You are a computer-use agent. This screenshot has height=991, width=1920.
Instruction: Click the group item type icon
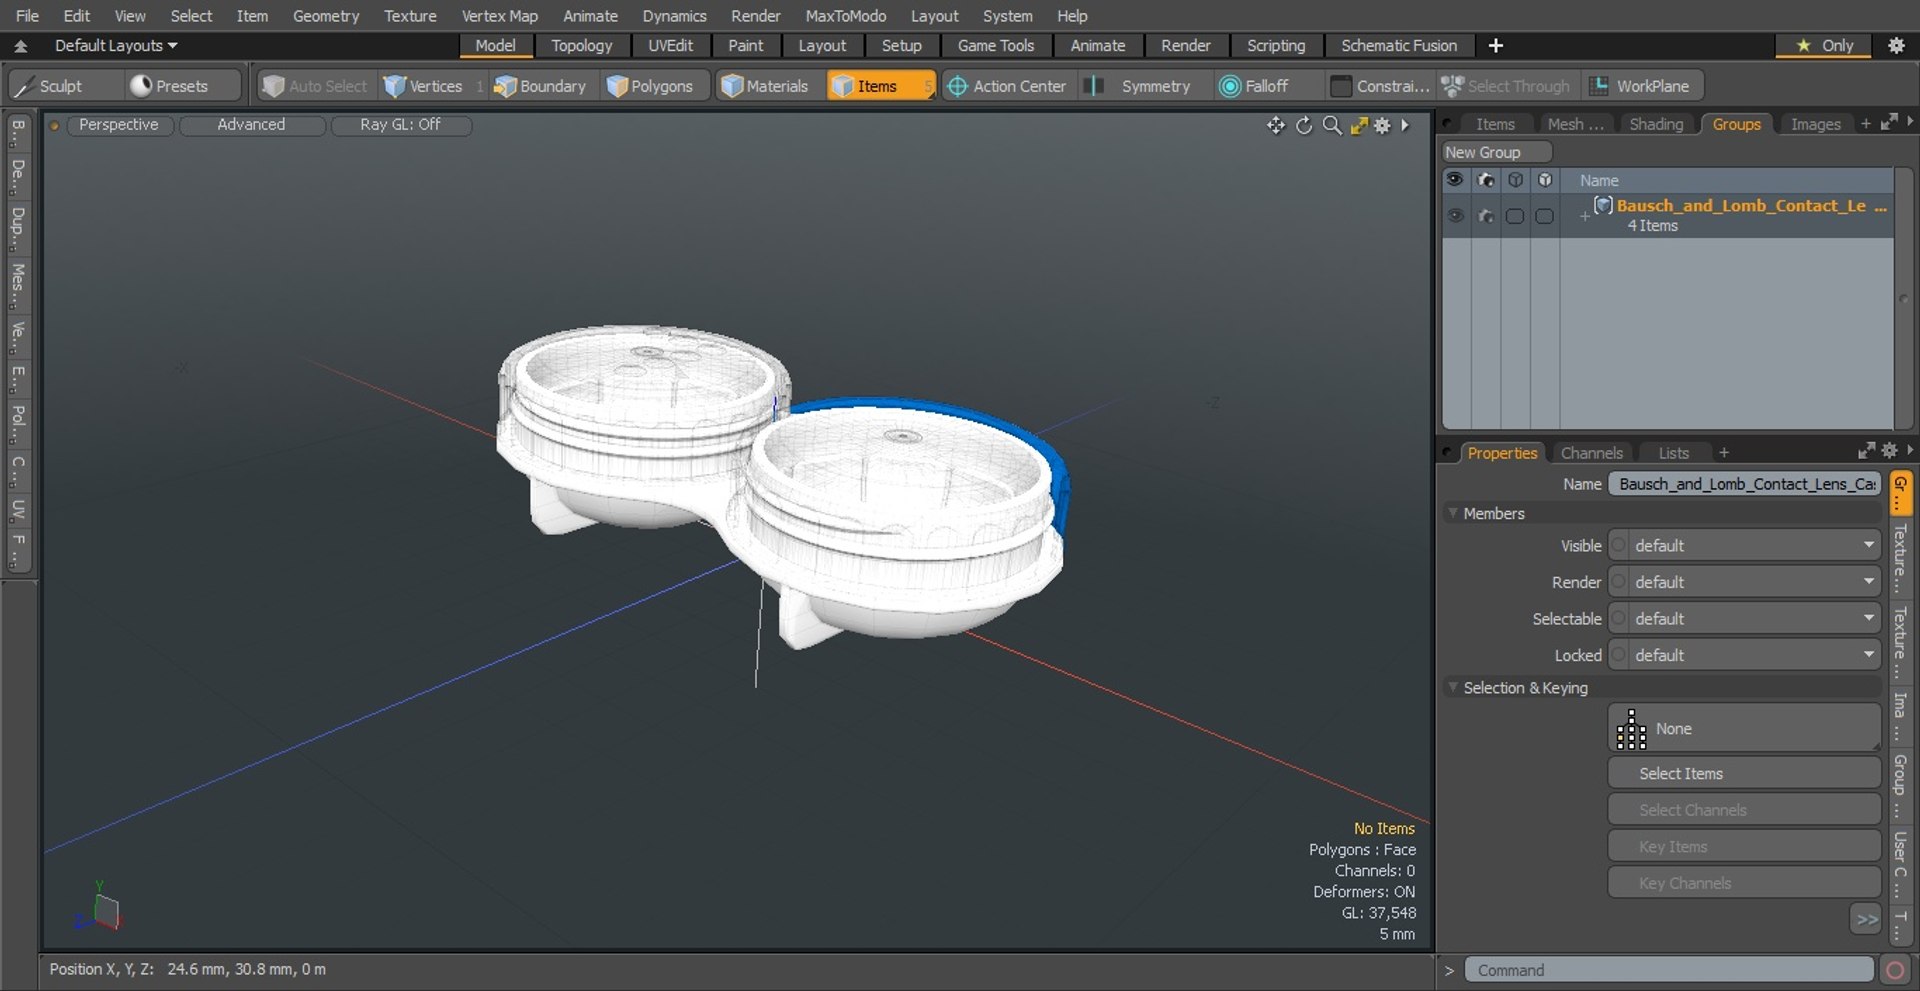1603,205
